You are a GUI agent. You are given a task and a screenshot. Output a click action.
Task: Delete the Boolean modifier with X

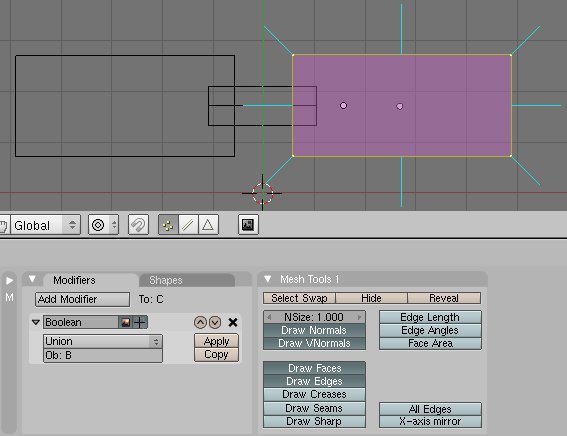233,322
